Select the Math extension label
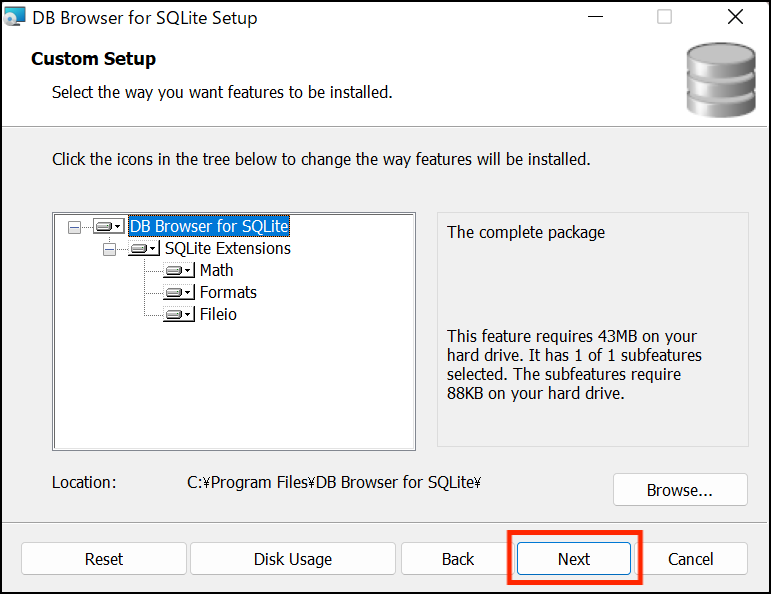 (216, 270)
